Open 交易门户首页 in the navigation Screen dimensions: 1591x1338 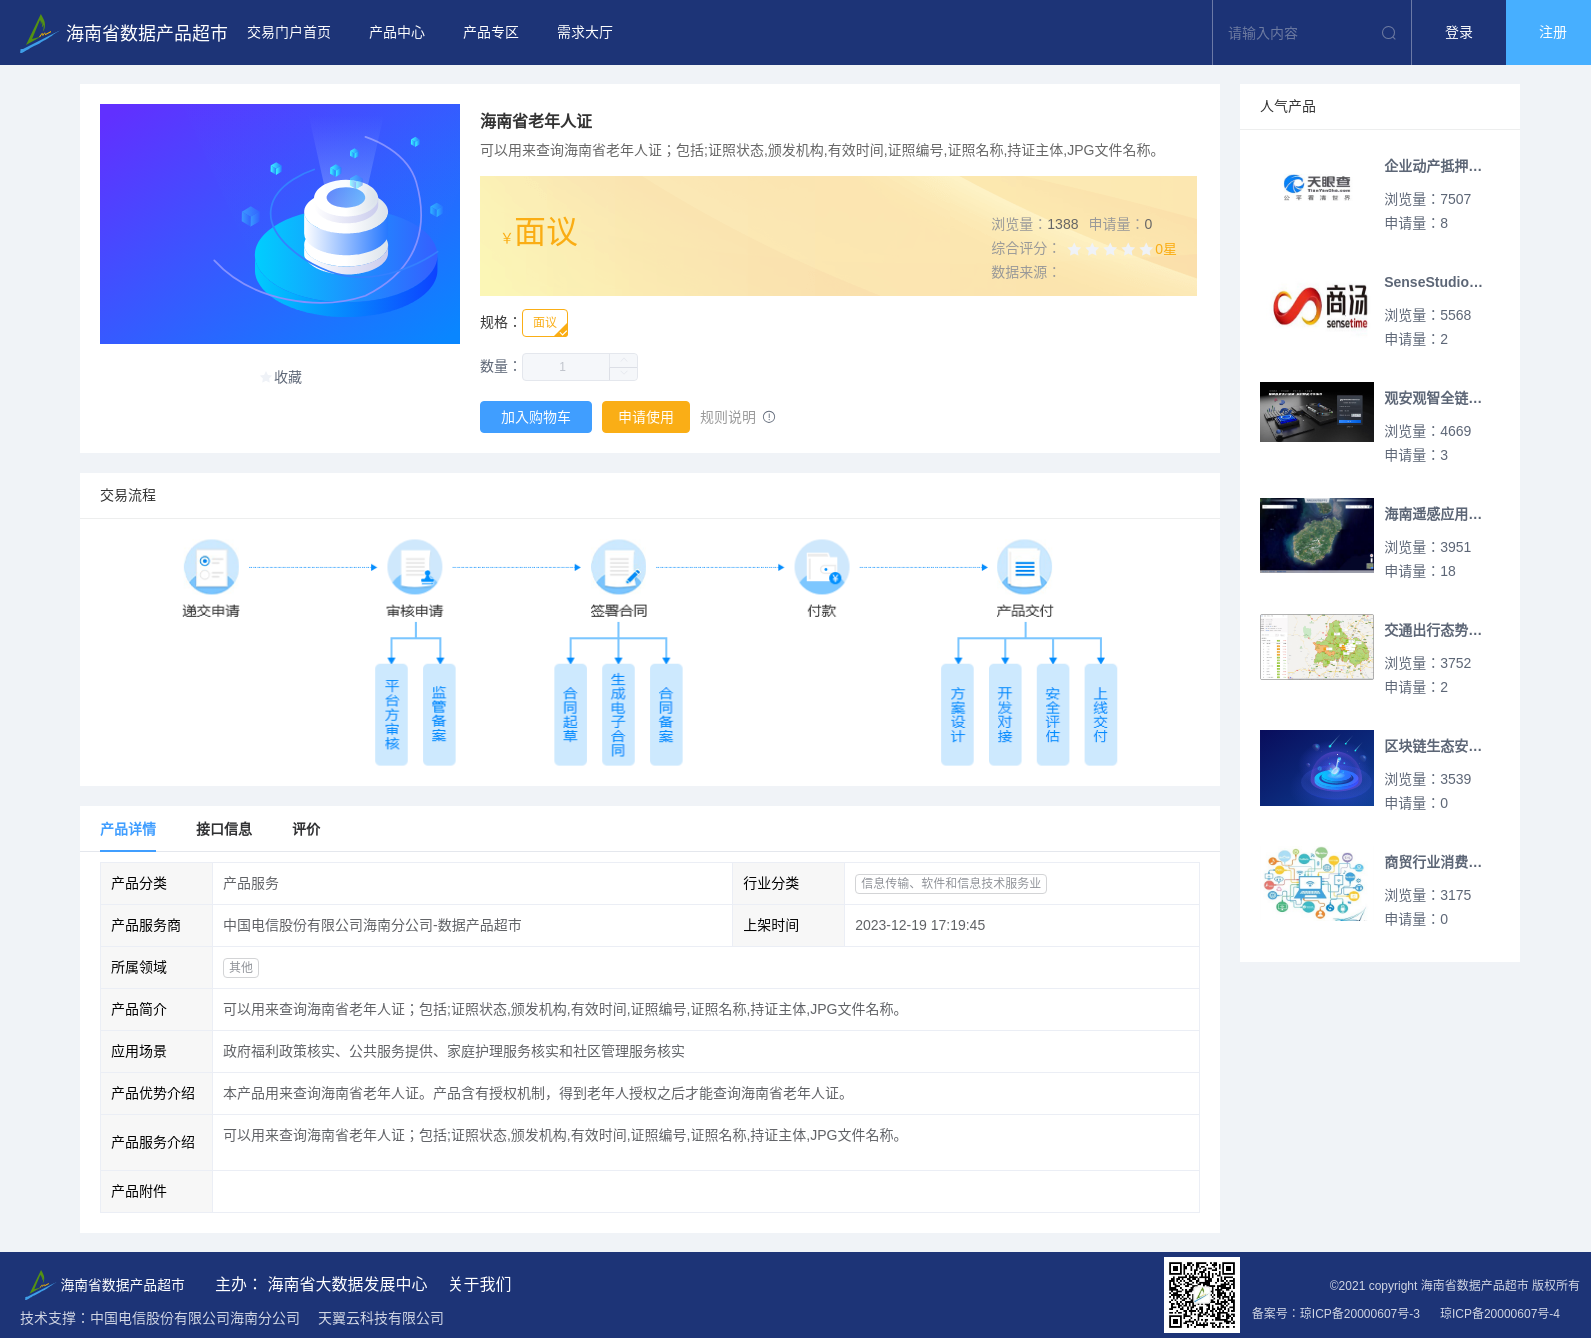(289, 33)
